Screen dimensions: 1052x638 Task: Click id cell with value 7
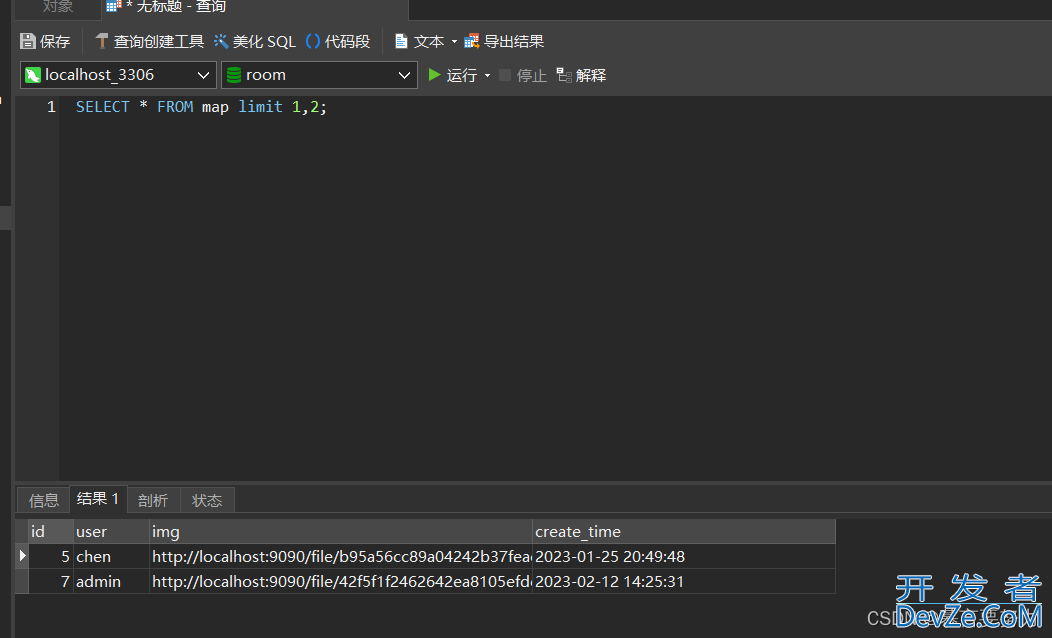(x=51, y=581)
